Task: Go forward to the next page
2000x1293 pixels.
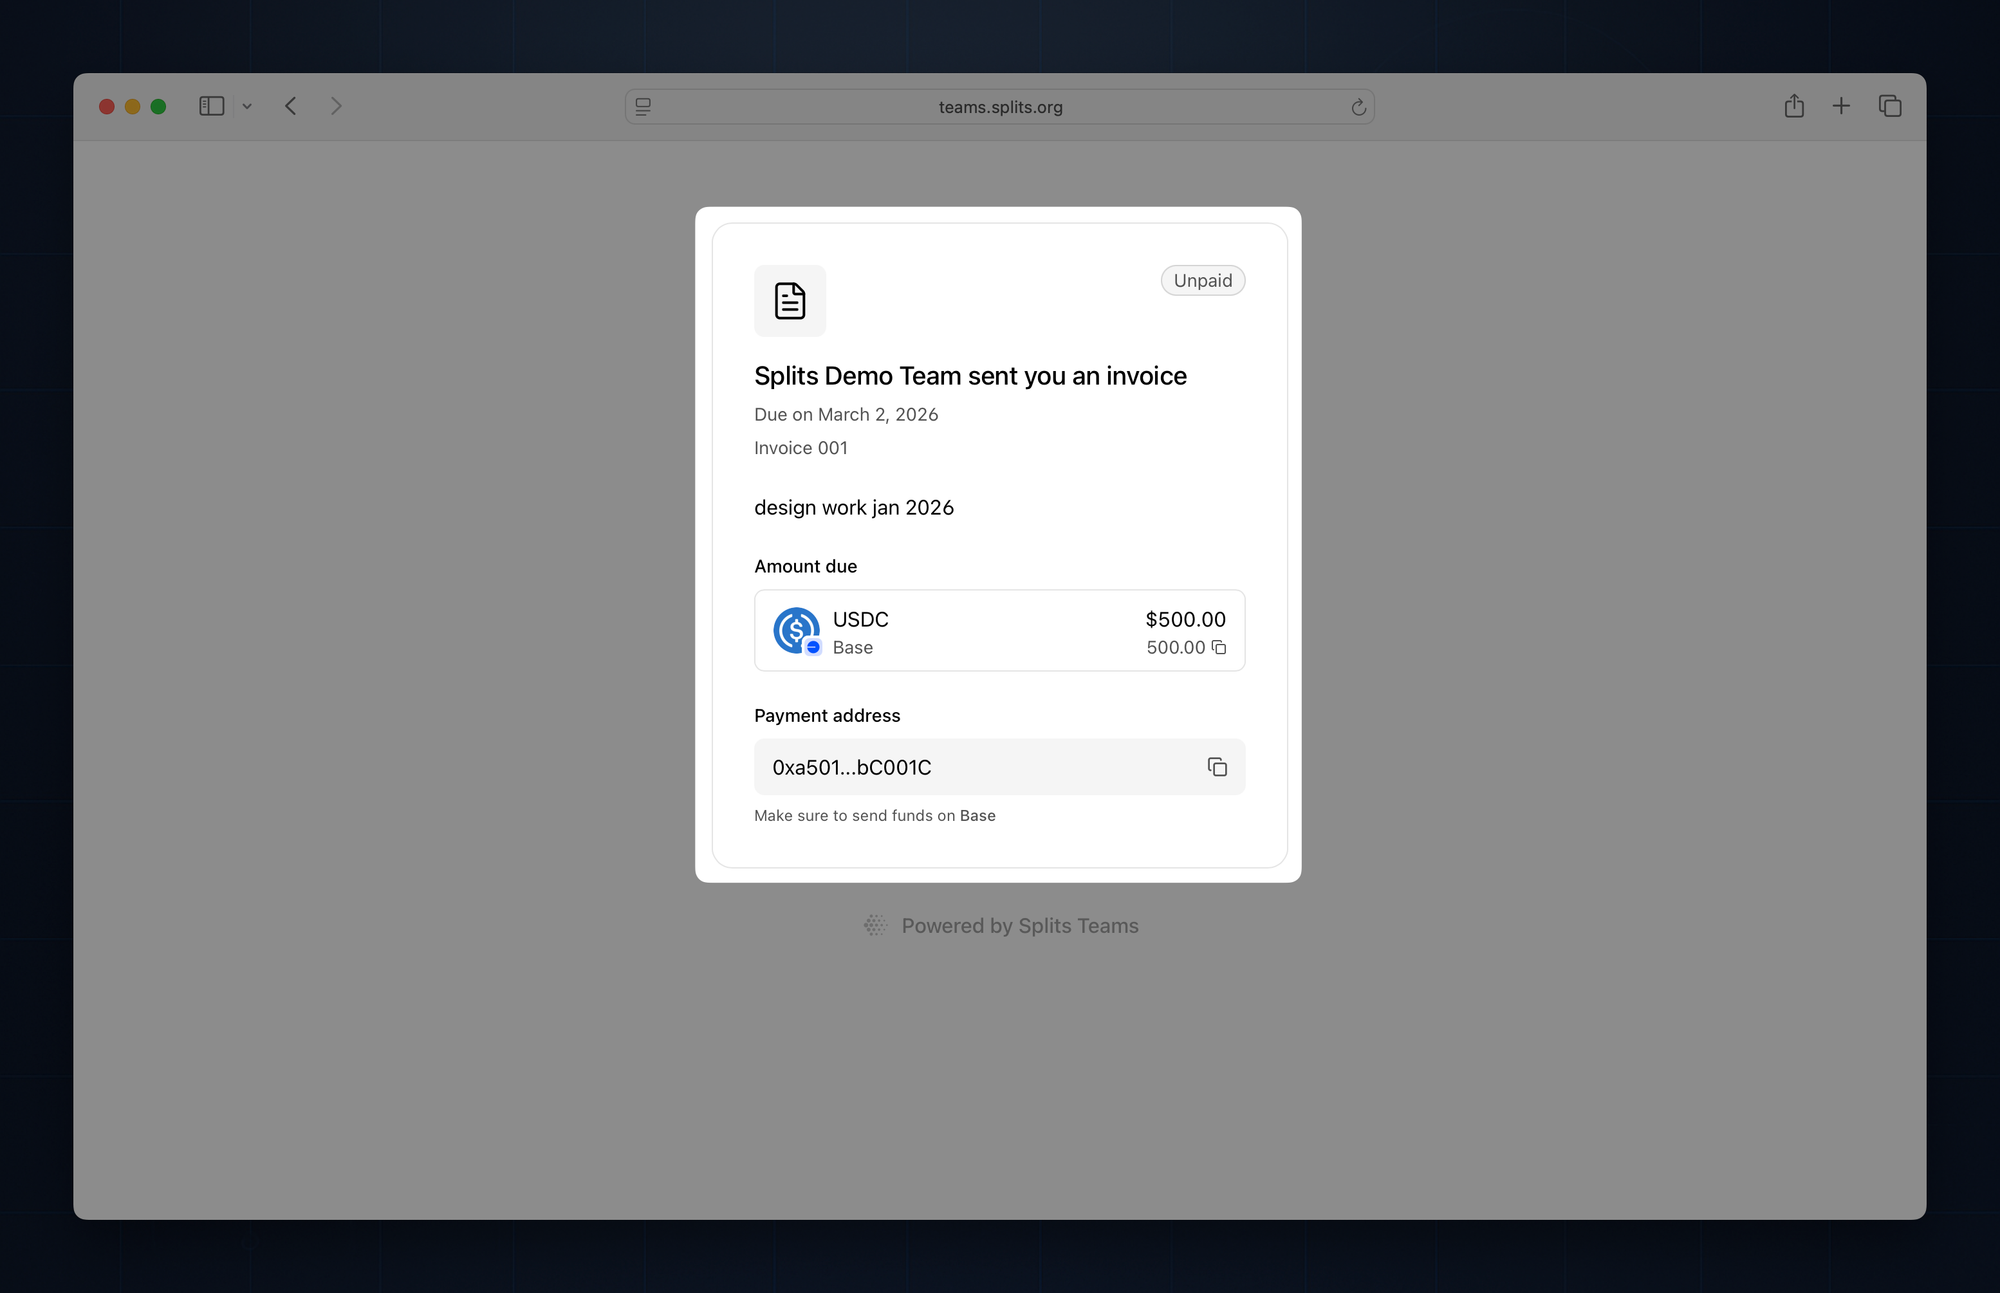Action: coord(336,106)
